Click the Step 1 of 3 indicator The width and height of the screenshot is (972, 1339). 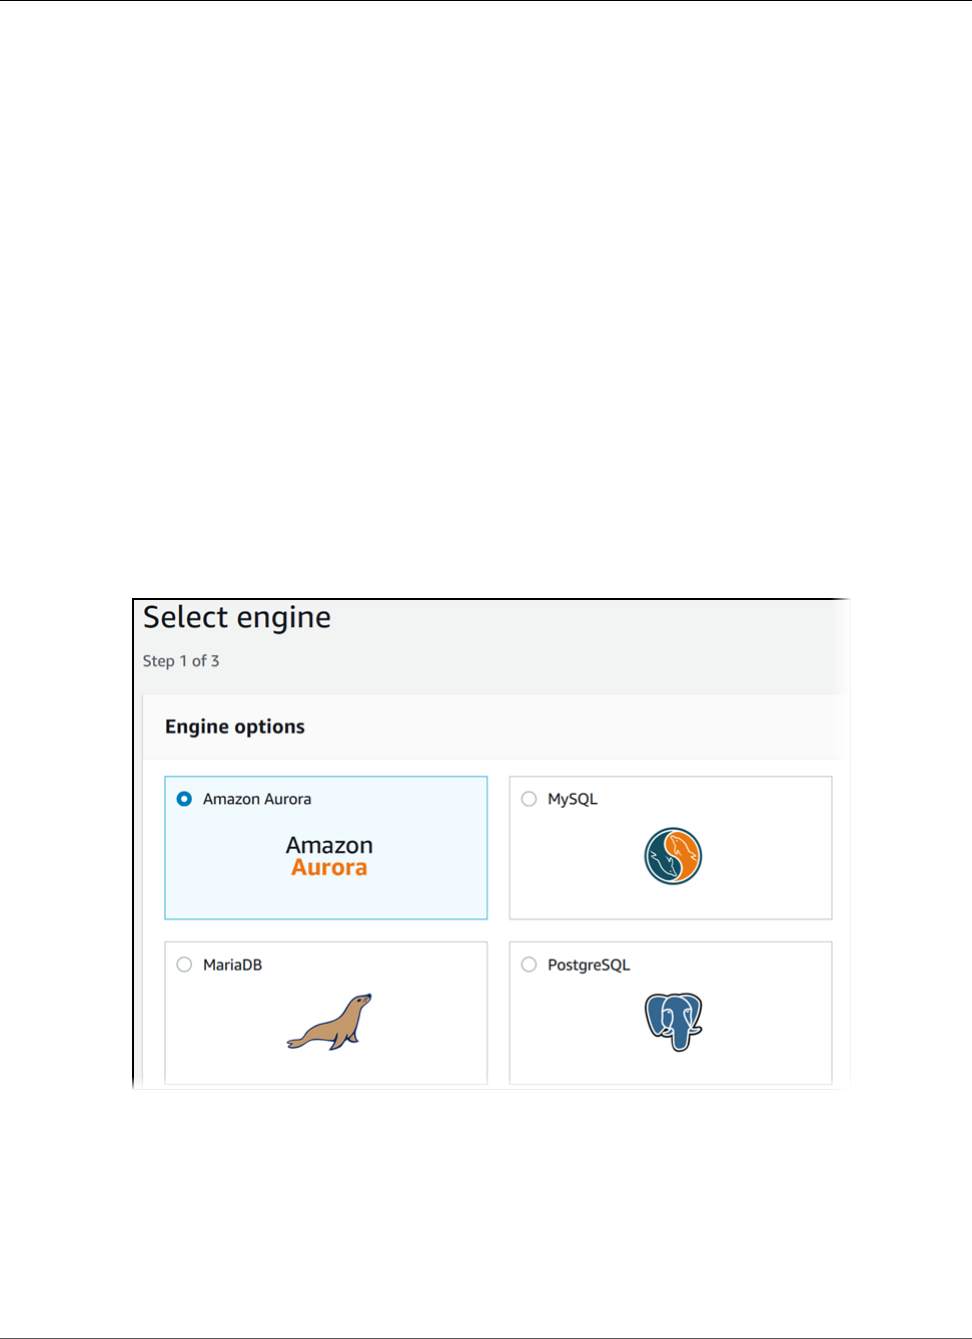181,661
